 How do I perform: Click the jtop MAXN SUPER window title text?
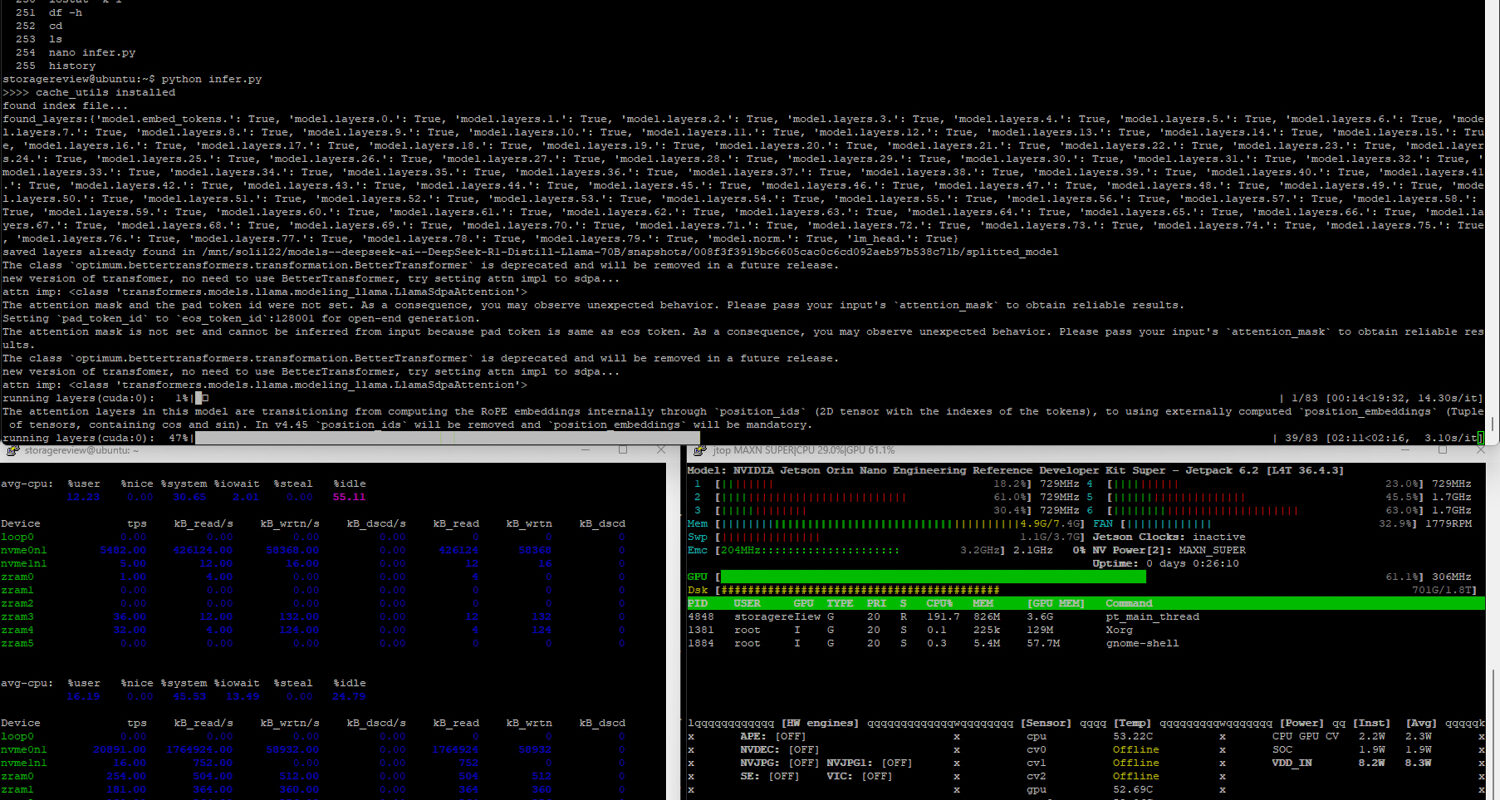(802, 451)
